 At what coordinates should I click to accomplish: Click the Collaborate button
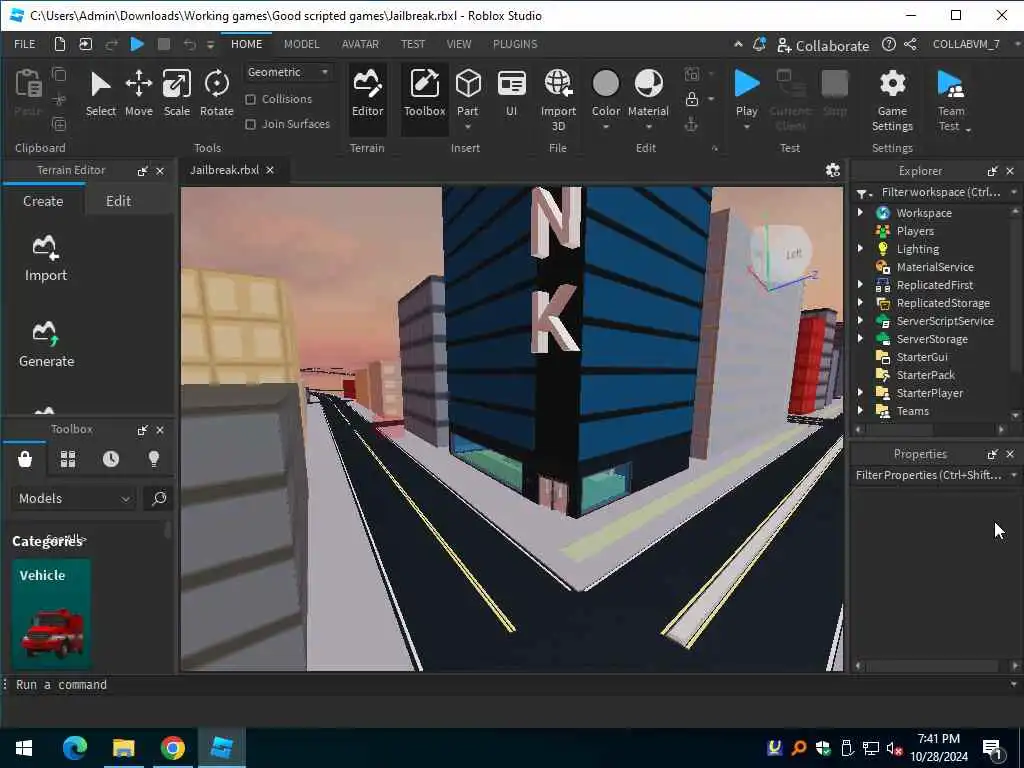[x=823, y=46]
